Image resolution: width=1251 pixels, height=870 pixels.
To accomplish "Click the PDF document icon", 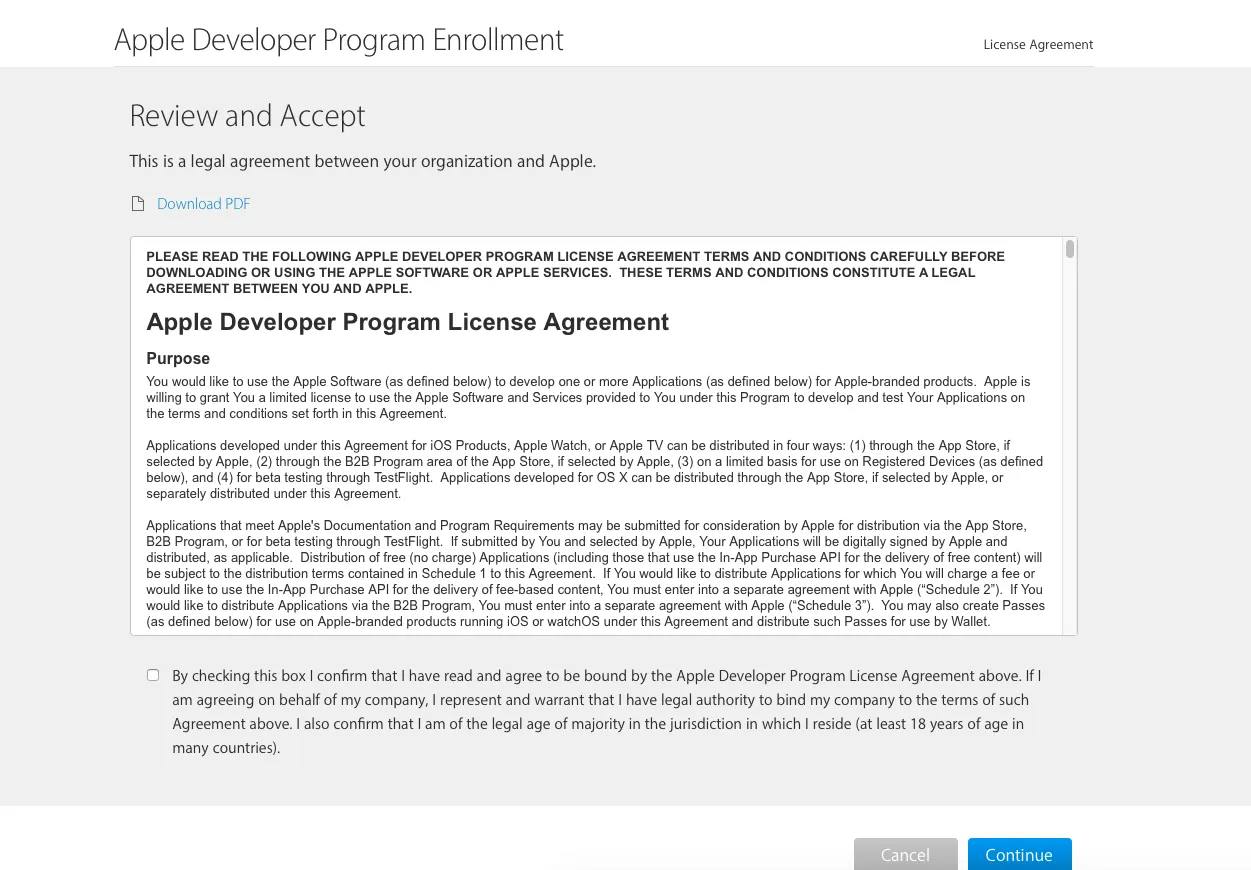I will pyautogui.click(x=138, y=204).
